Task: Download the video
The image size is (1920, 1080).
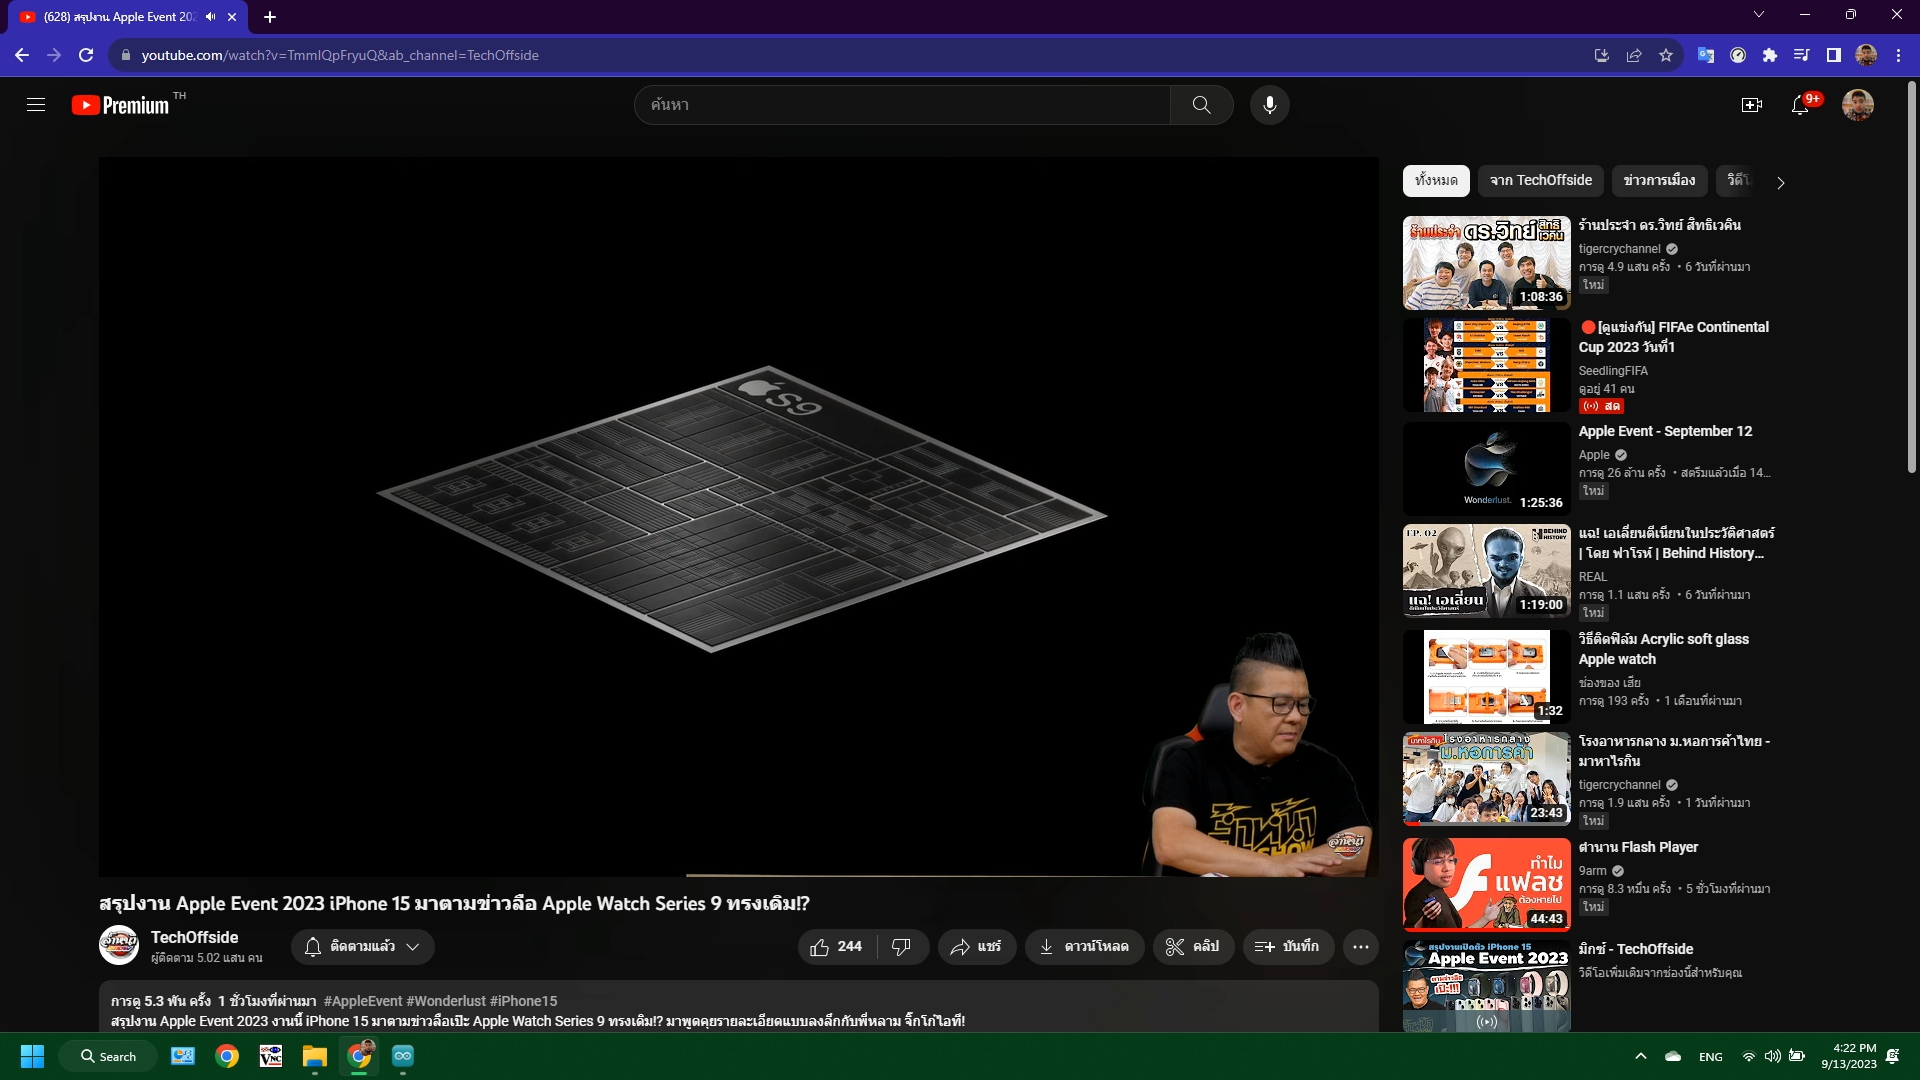Action: click(x=1084, y=947)
